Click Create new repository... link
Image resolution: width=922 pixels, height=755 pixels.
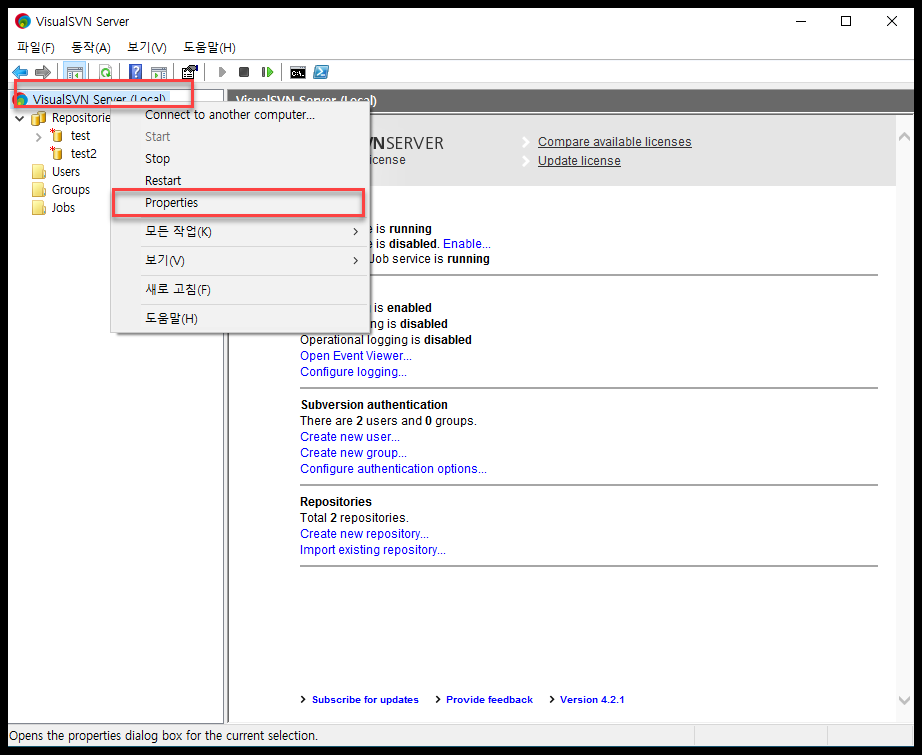click(x=365, y=534)
